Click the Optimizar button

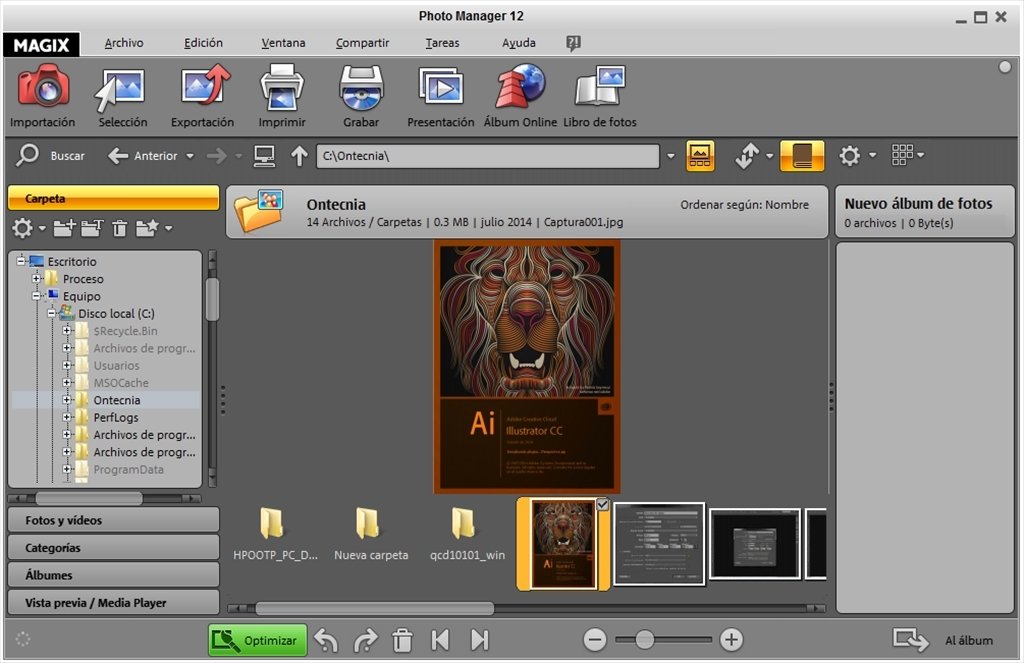[258, 640]
